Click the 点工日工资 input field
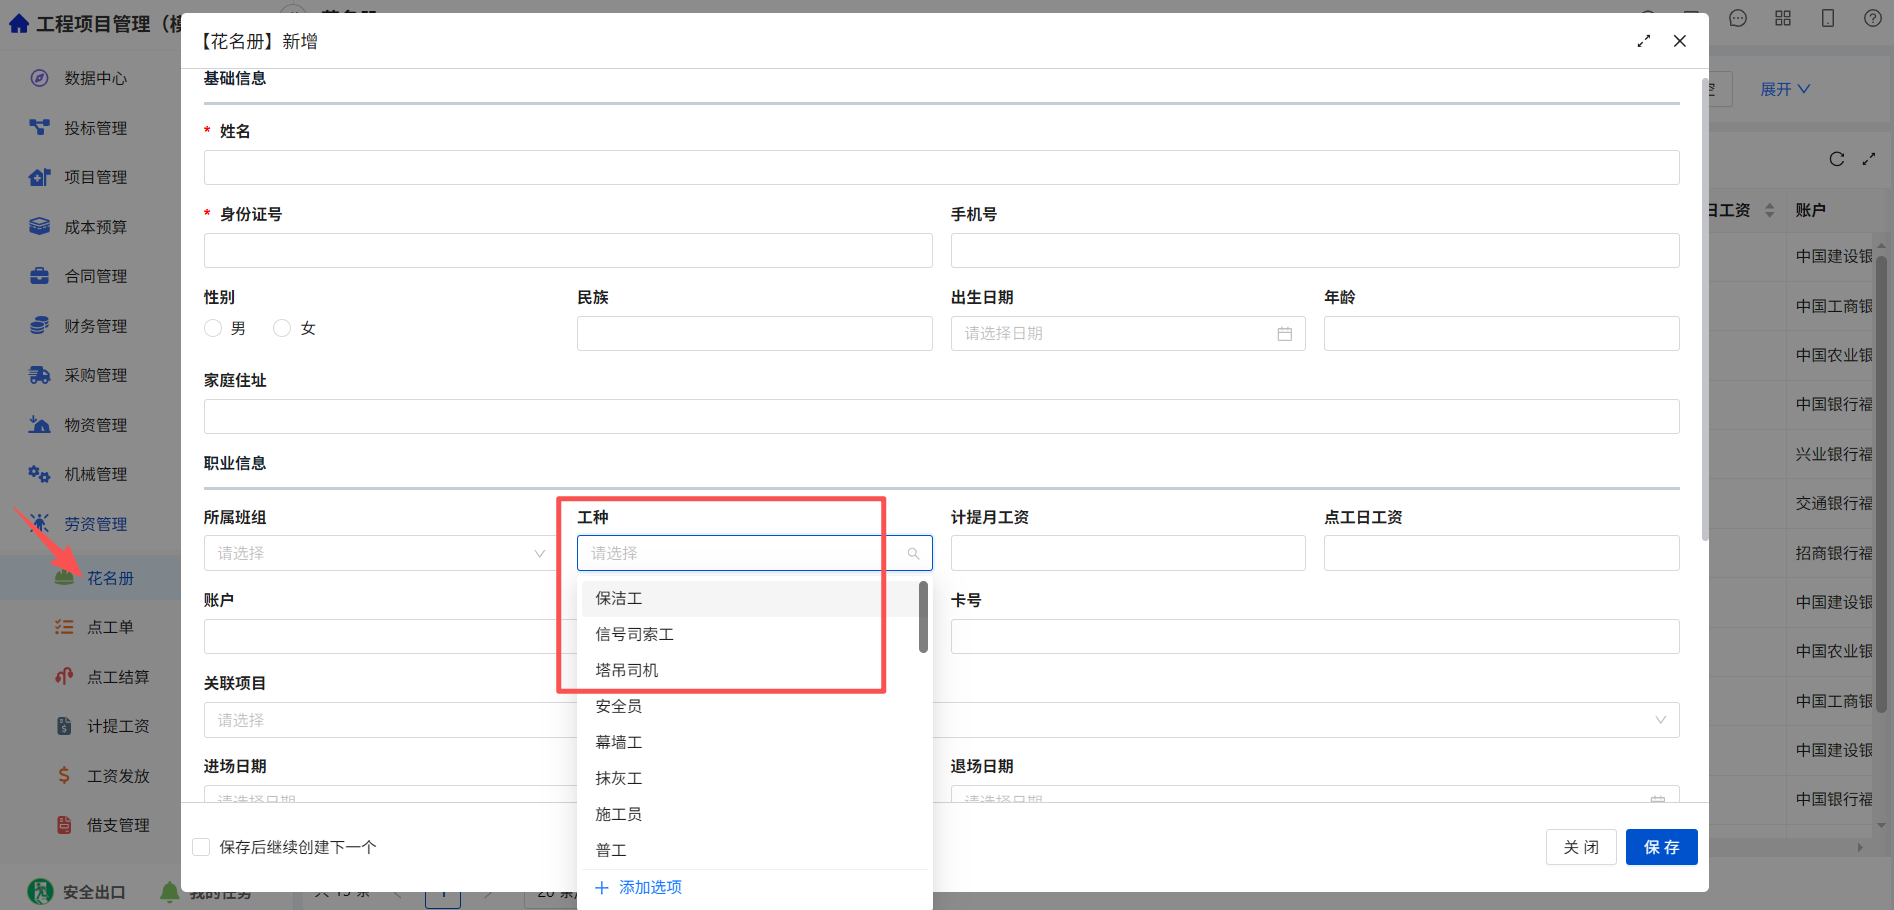Image resolution: width=1894 pixels, height=910 pixels. (1501, 553)
